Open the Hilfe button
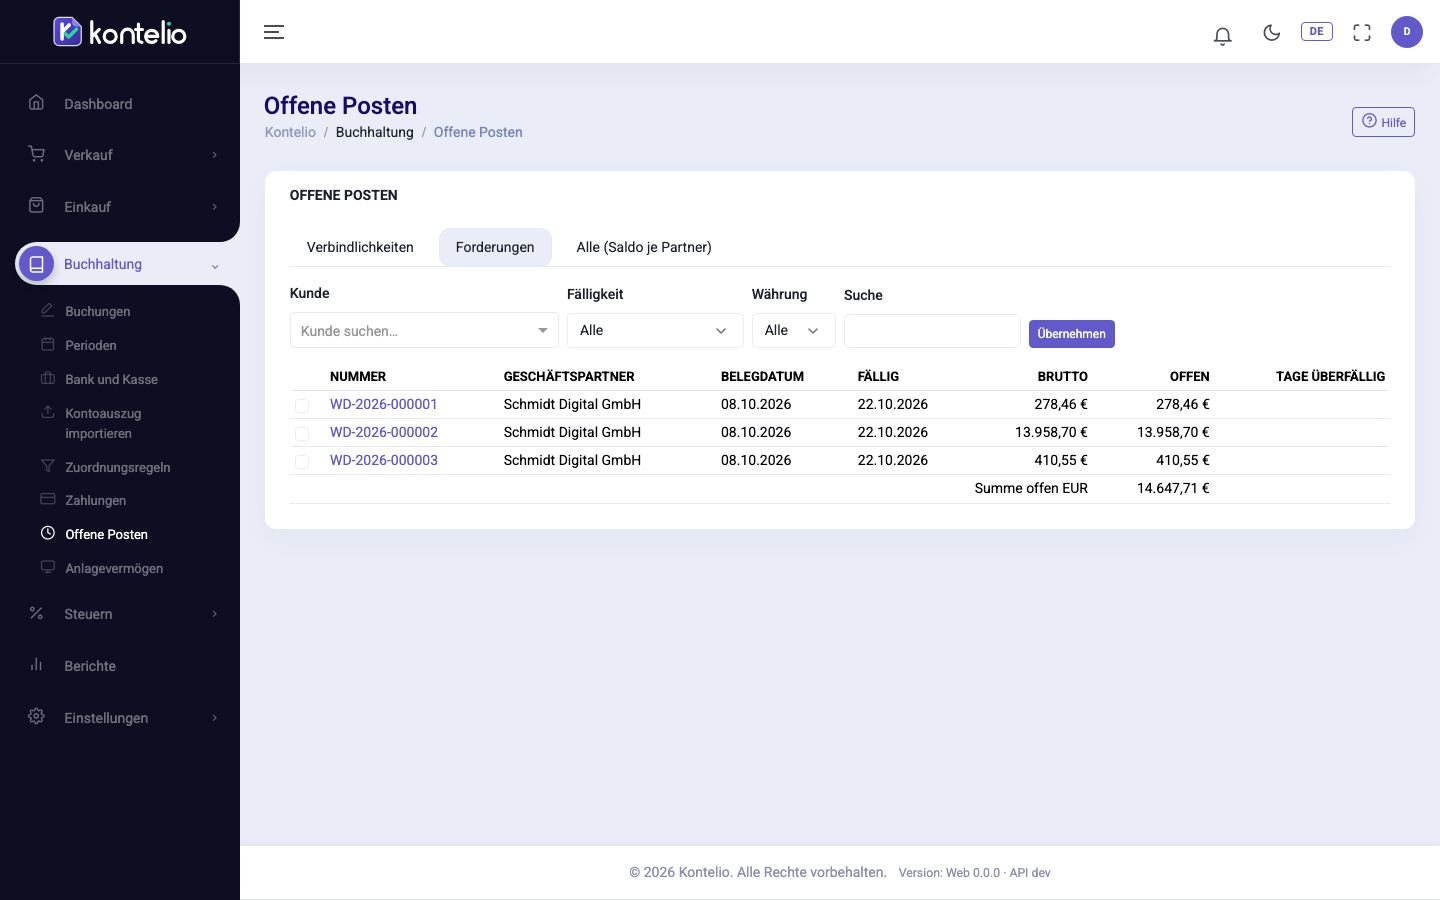 coord(1383,122)
